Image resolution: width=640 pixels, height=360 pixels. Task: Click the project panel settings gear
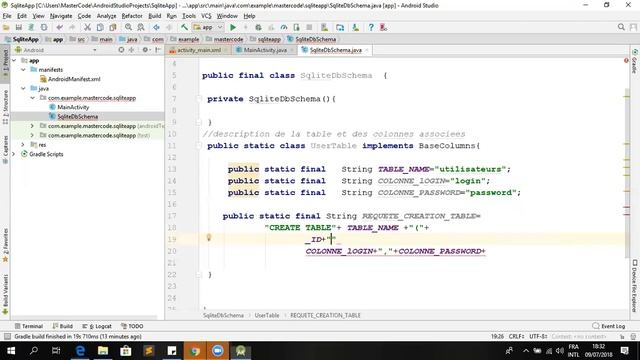click(x=145, y=50)
